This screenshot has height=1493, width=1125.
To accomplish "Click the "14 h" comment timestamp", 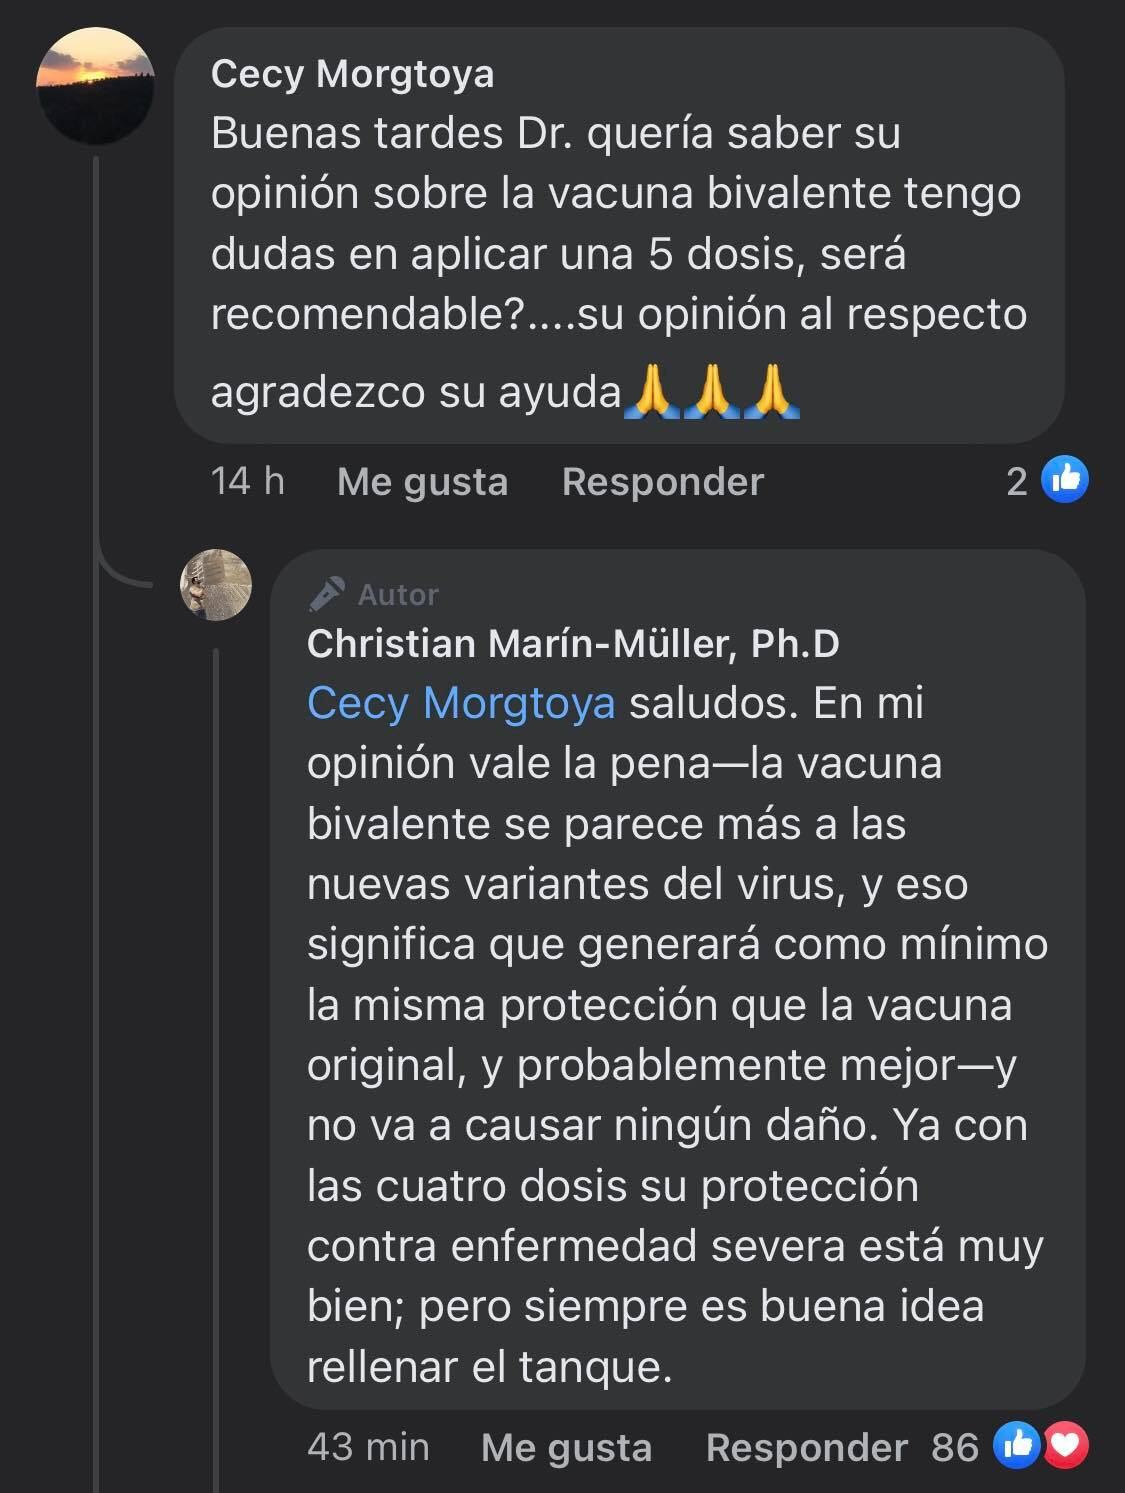I will [247, 481].
